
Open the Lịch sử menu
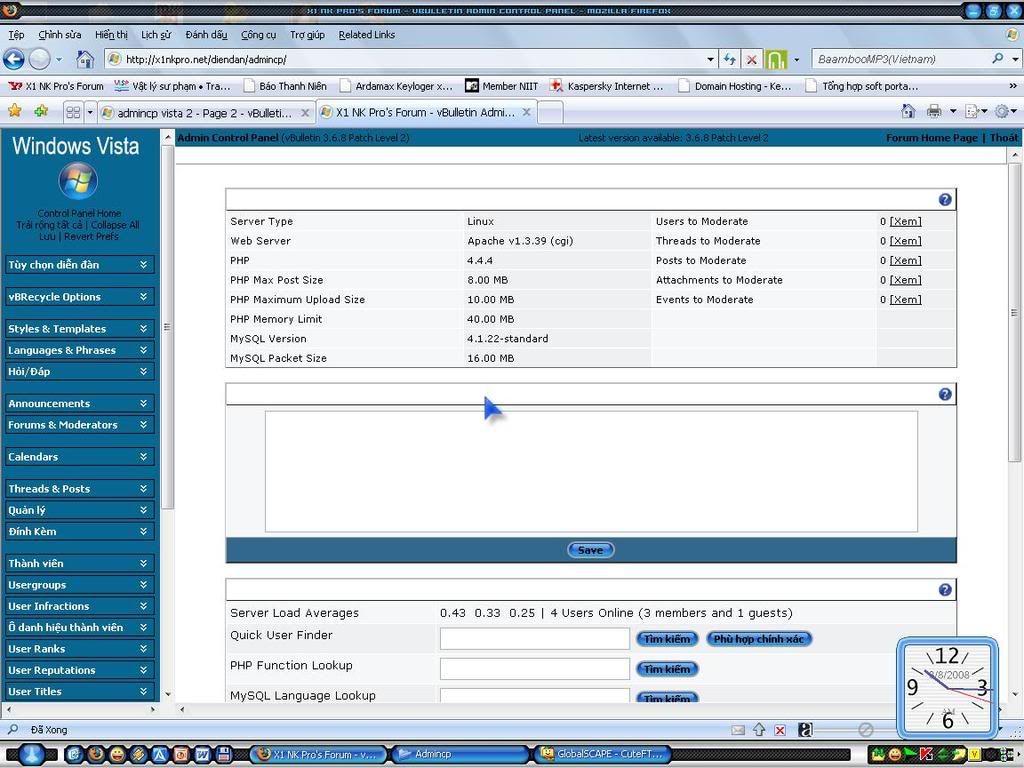click(156, 35)
